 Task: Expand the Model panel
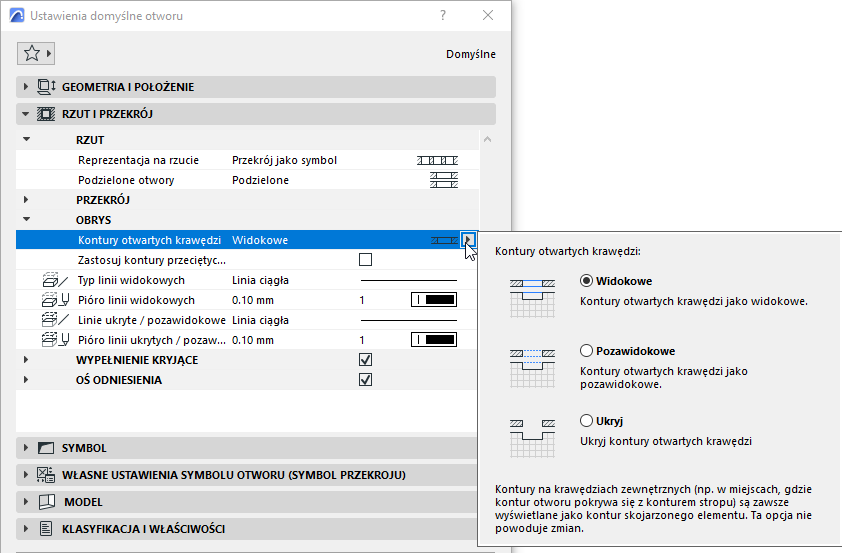pyautogui.click(x=25, y=502)
